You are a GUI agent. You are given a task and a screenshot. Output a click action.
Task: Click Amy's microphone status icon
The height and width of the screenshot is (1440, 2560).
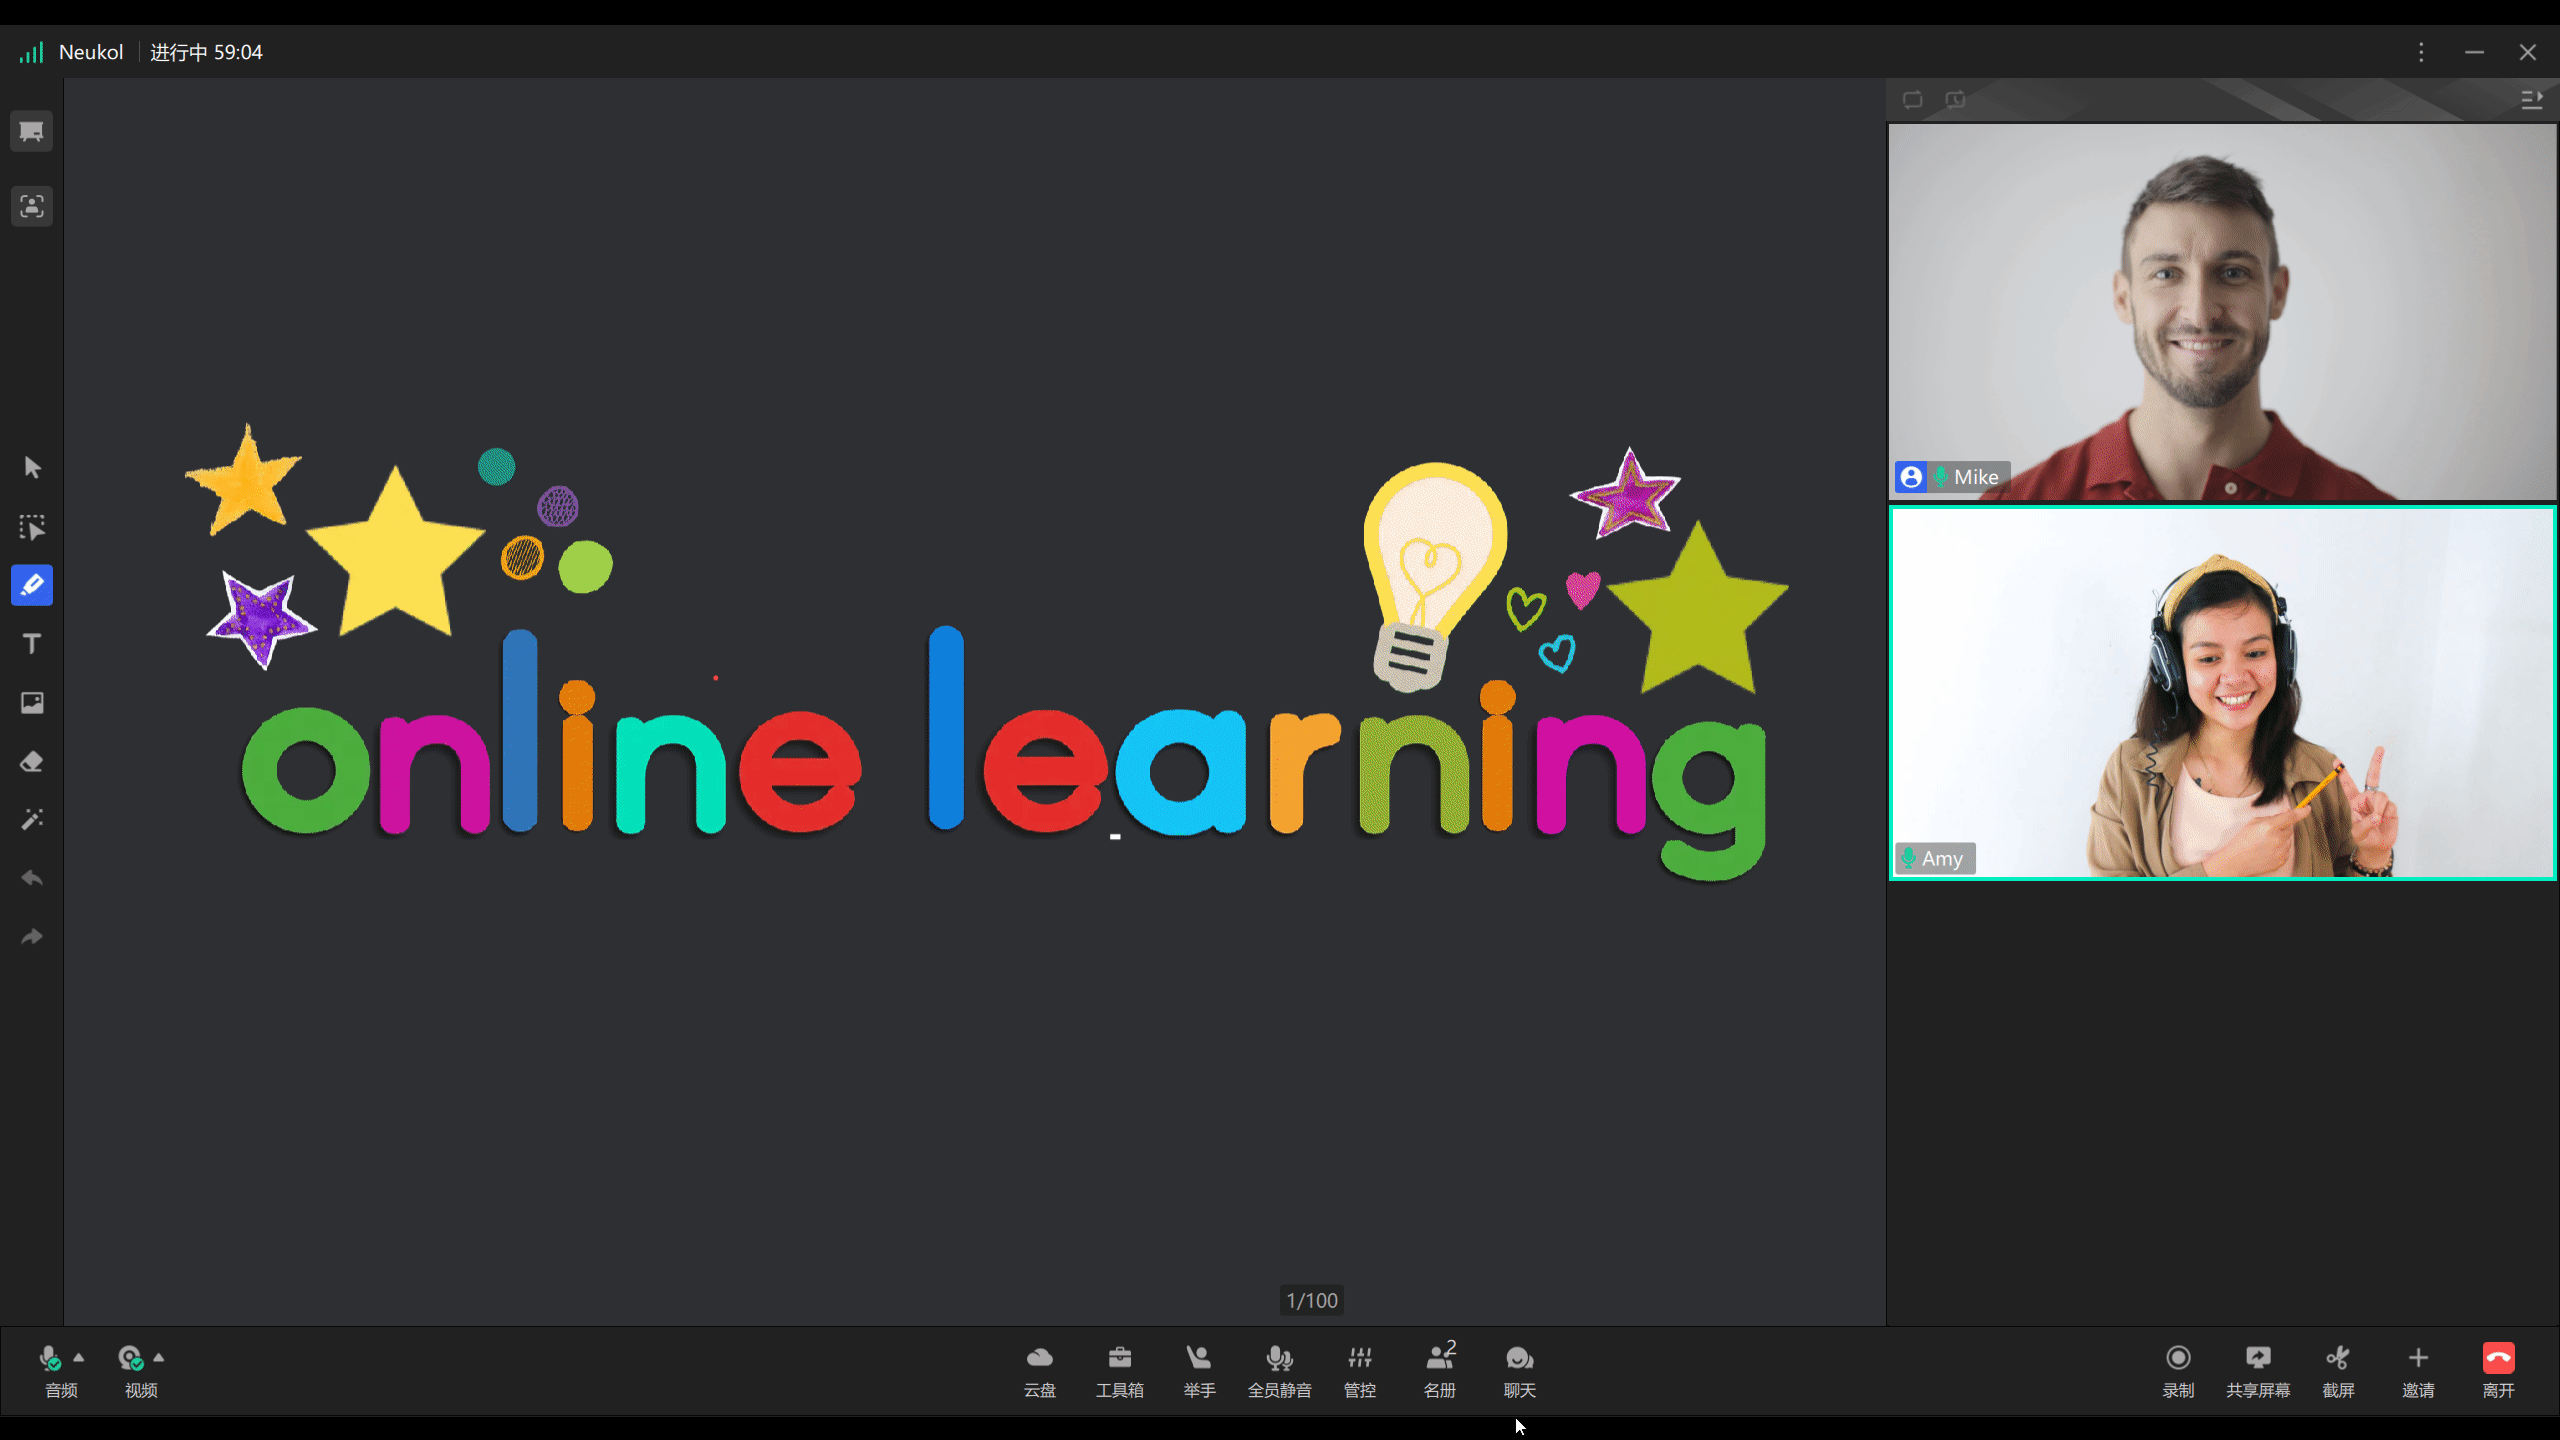click(x=1908, y=858)
